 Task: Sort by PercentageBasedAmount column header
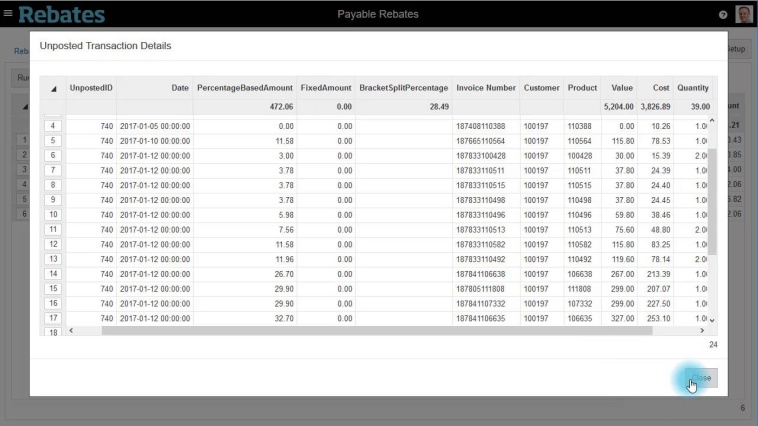coord(245,88)
